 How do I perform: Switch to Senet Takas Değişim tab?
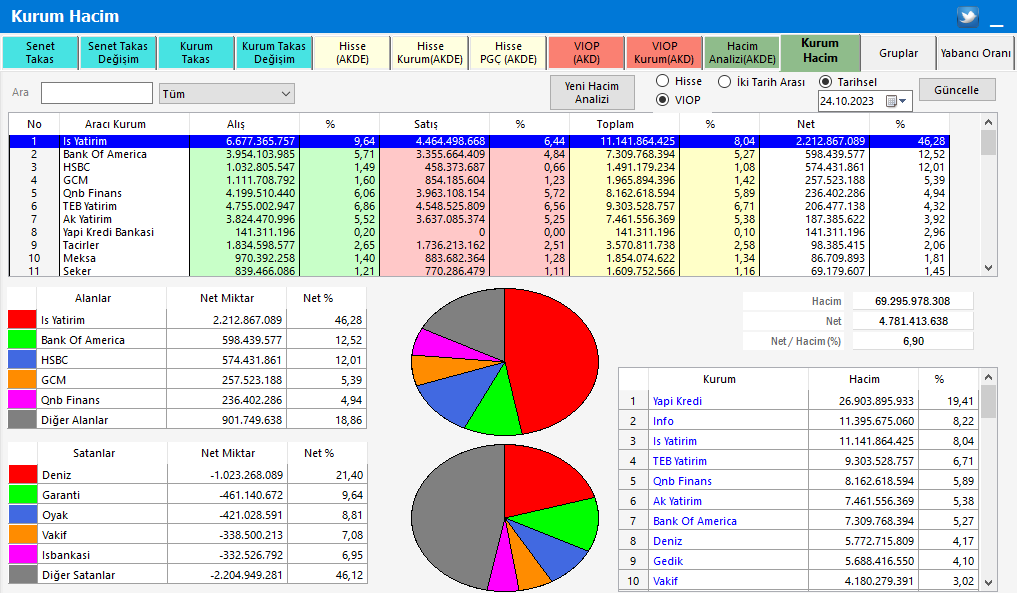pos(118,53)
